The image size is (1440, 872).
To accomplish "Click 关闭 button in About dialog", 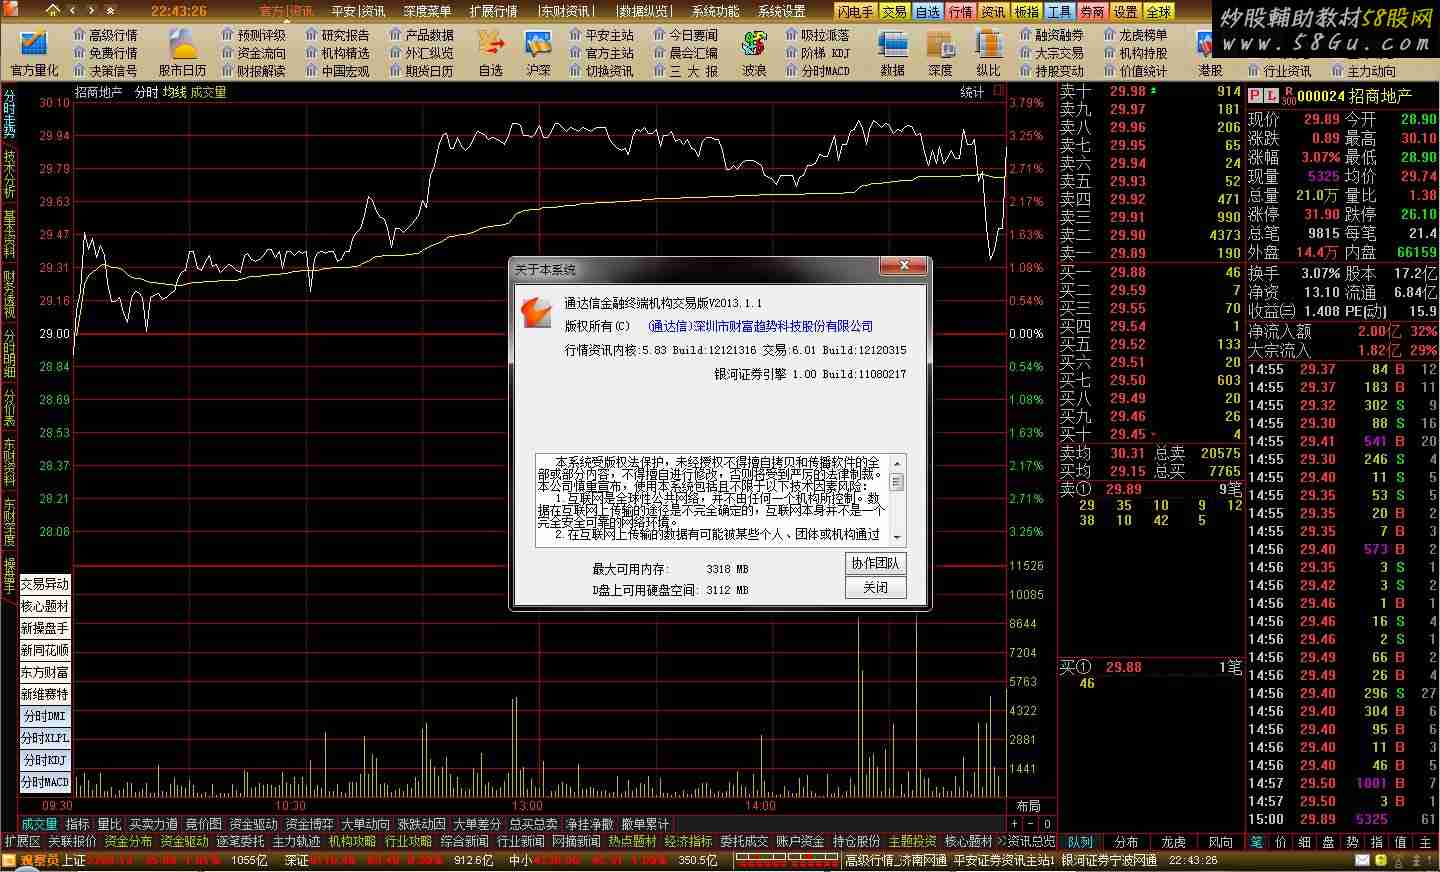I will pos(875,588).
